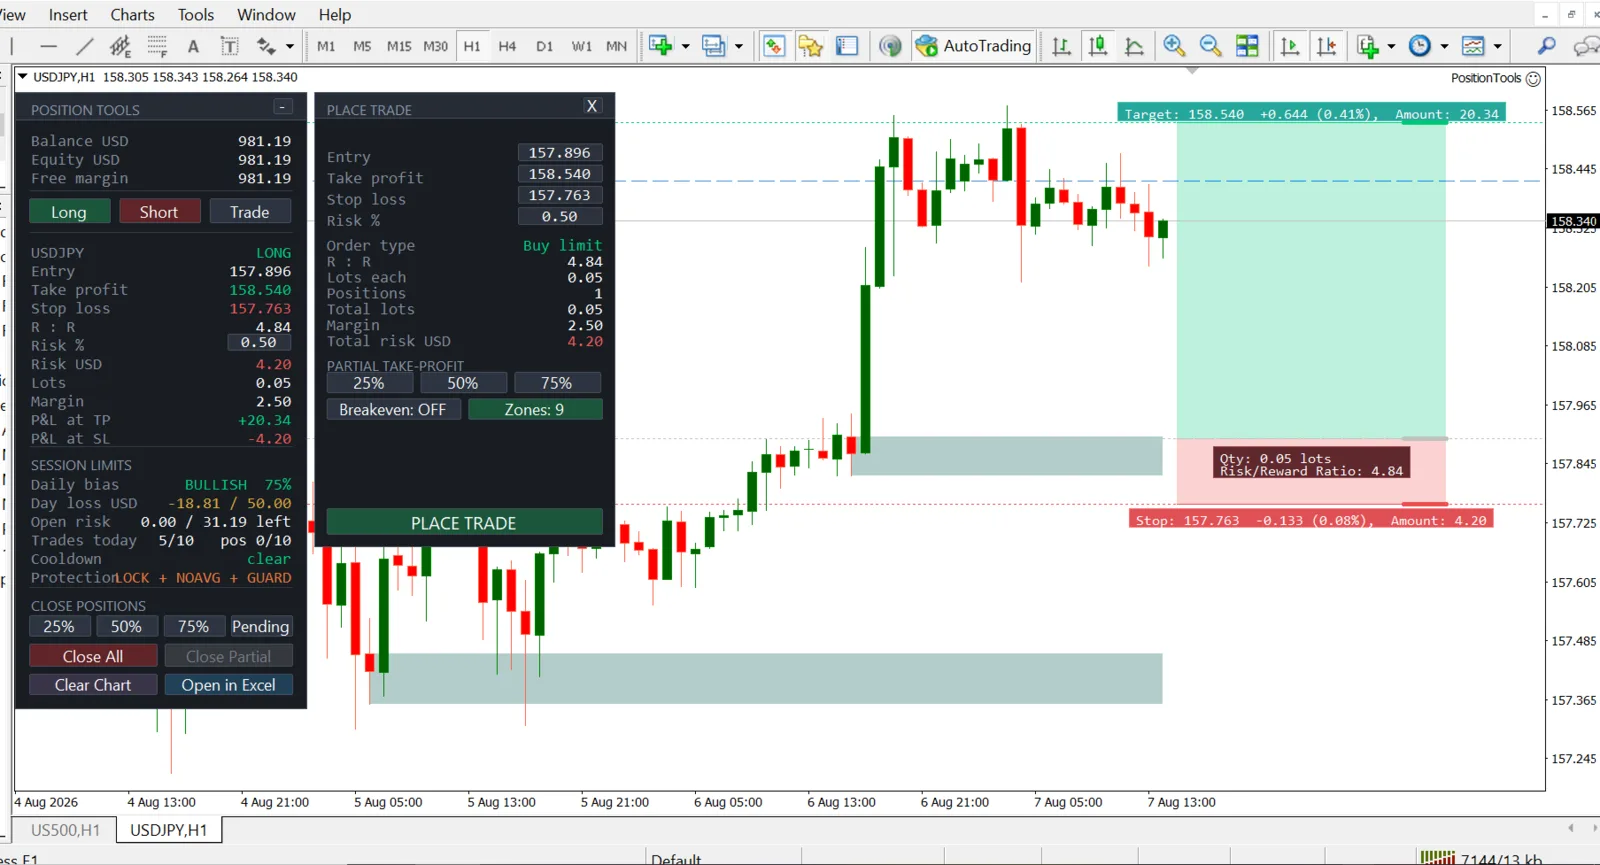Toggle the AutoTrading button
Image resolution: width=1600 pixels, height=865 pixels.
click(973, 46)
